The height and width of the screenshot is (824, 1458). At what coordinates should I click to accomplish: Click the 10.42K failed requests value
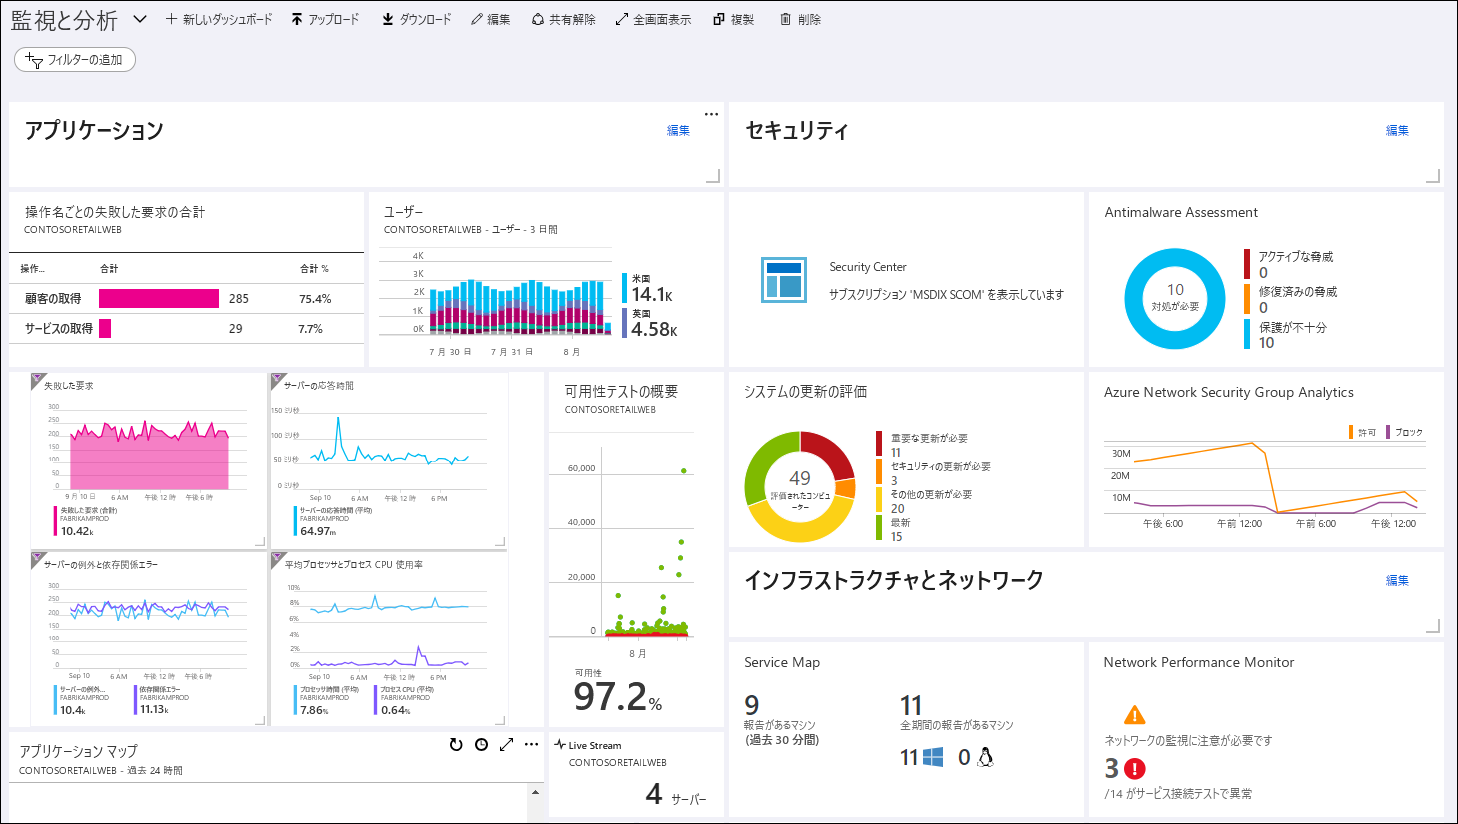point(76,531)
